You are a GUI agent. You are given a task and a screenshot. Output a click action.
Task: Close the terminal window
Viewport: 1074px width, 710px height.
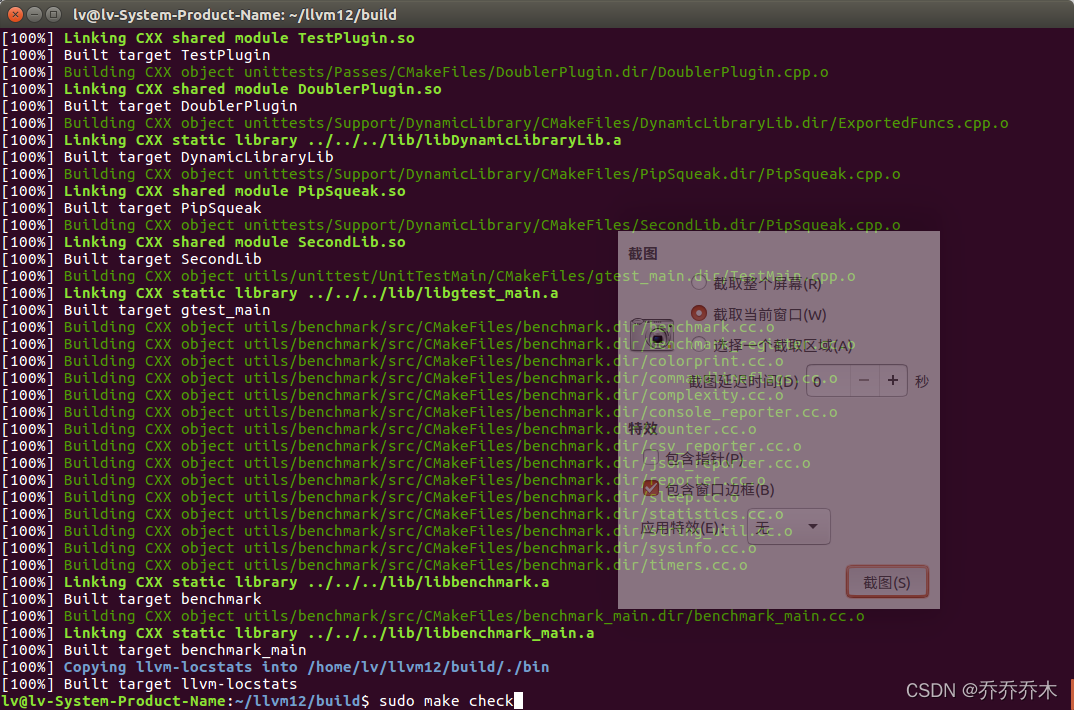coord(15,14)
